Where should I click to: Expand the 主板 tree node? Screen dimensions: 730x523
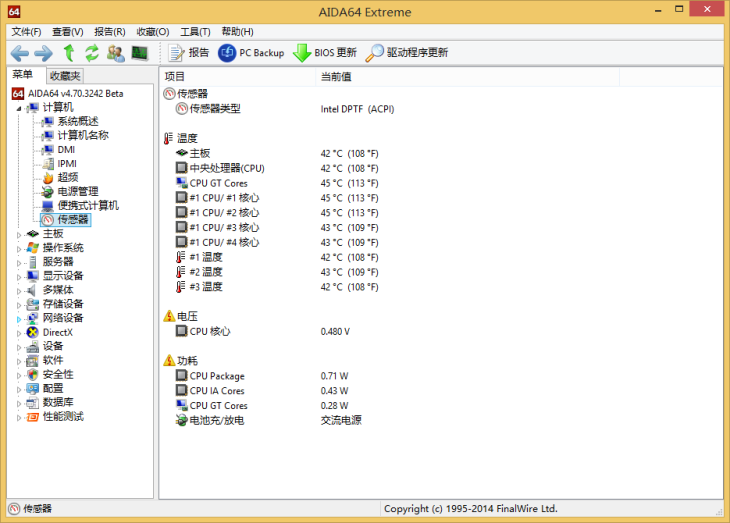click(19, 235)
